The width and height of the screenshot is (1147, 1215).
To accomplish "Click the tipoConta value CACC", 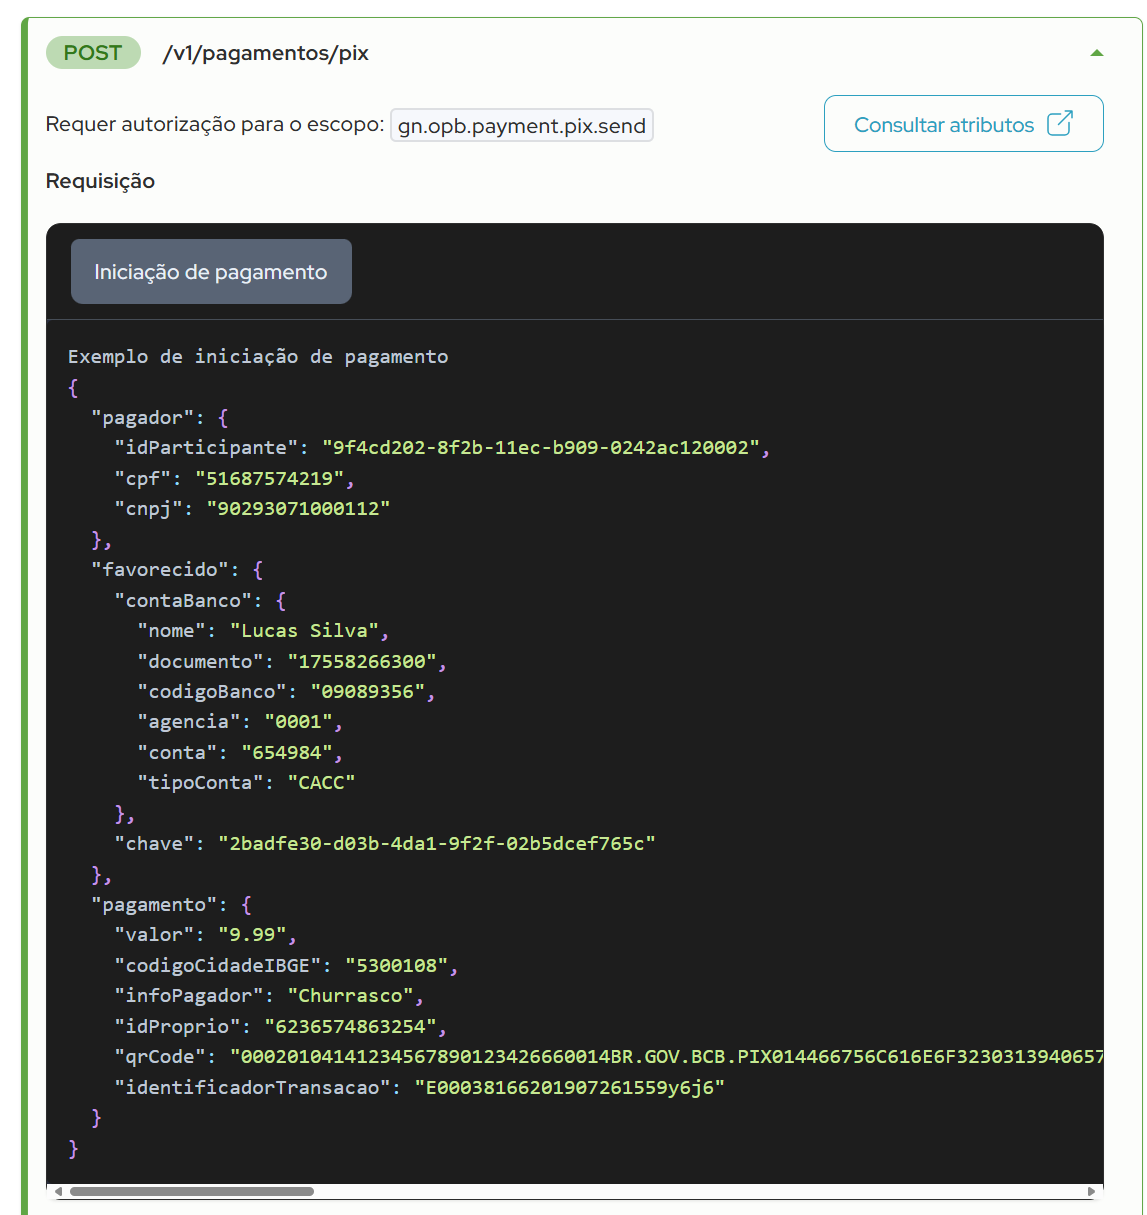I will point(321,782).
